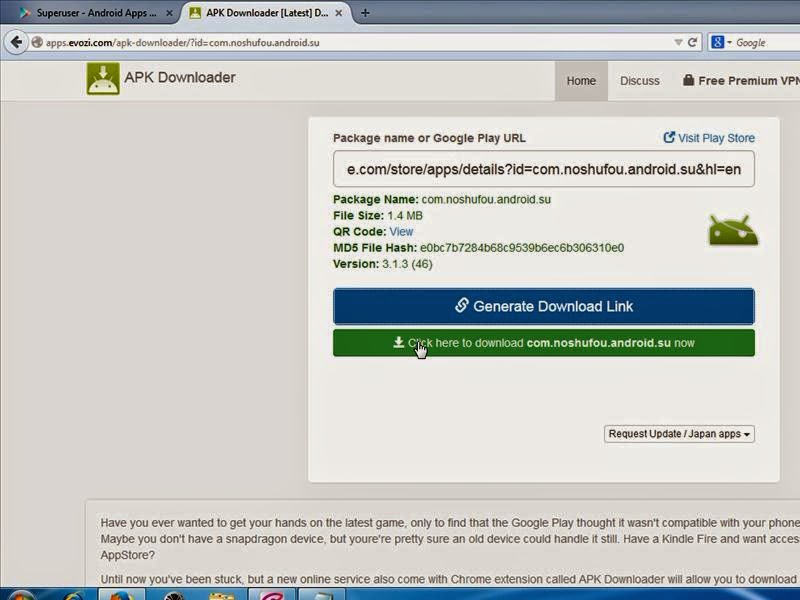This screenshot has height=600, width=800.
Task: Close the APK Downloader browser tab
Action: [338, 13]
